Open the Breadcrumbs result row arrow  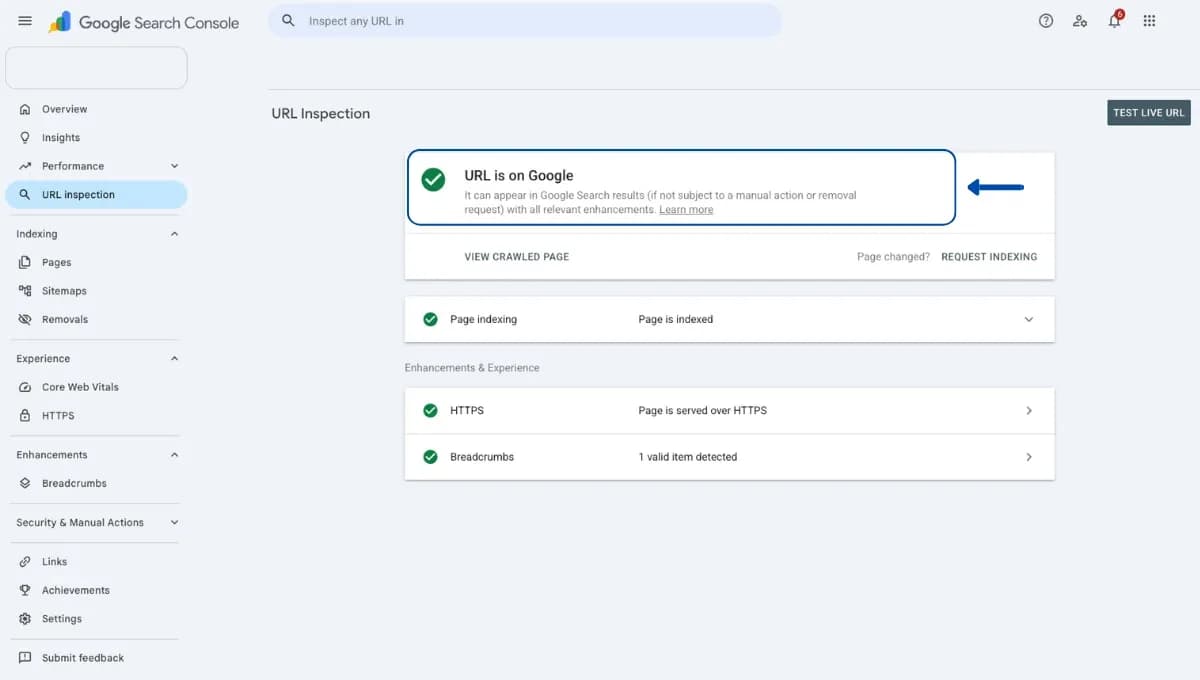1029,457
